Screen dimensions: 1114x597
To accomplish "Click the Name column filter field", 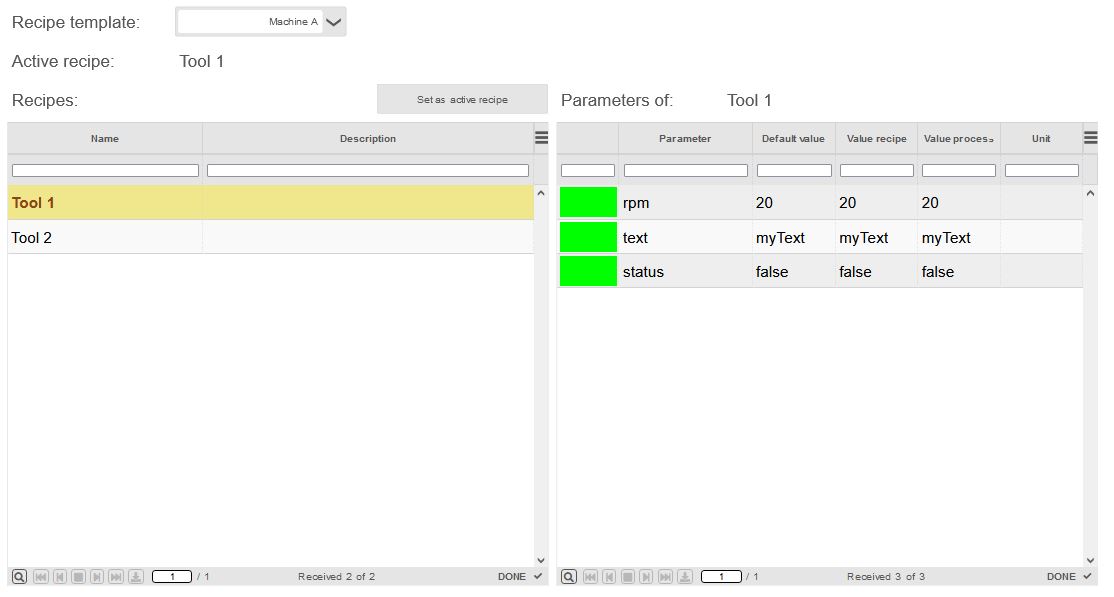I will (105, 171).
